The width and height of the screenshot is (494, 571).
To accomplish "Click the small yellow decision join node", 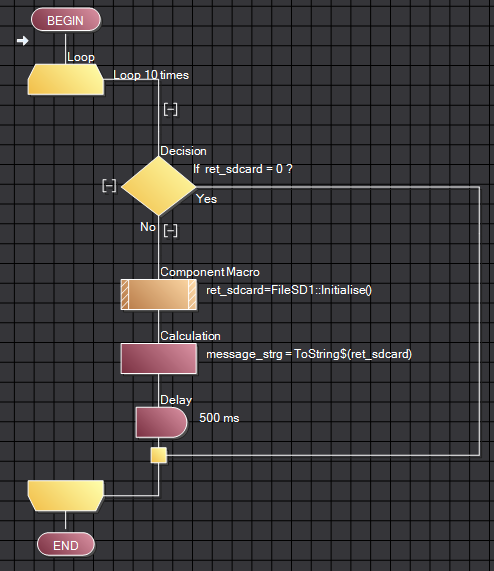I will tap(159, 455).
